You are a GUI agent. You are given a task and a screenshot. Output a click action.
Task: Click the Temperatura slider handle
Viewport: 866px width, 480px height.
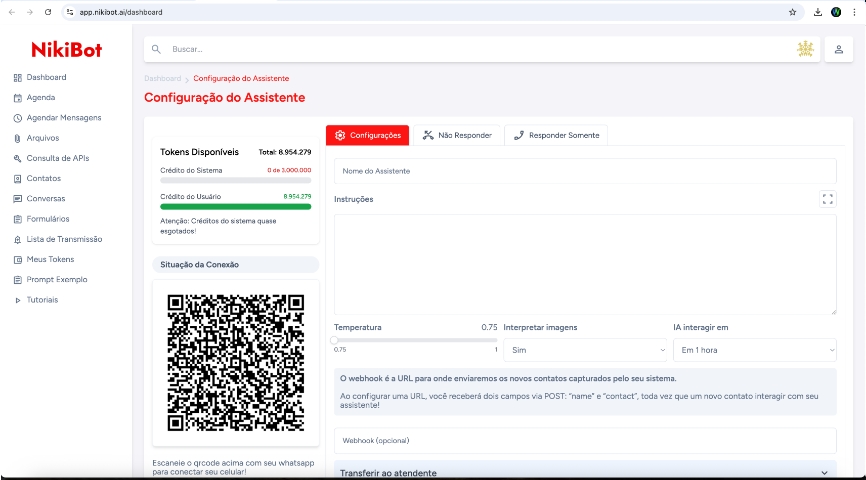coord(335,340)
